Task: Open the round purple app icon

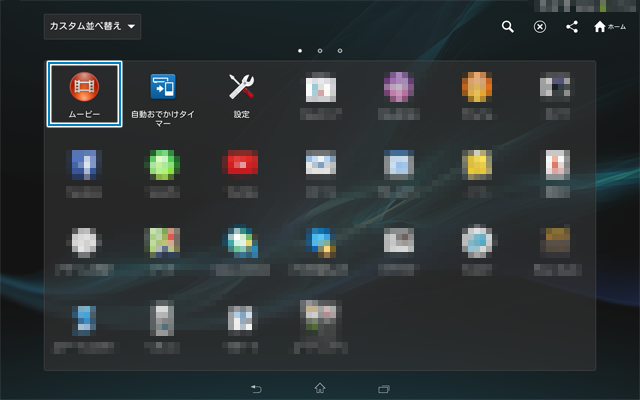Action: point(400,89)
